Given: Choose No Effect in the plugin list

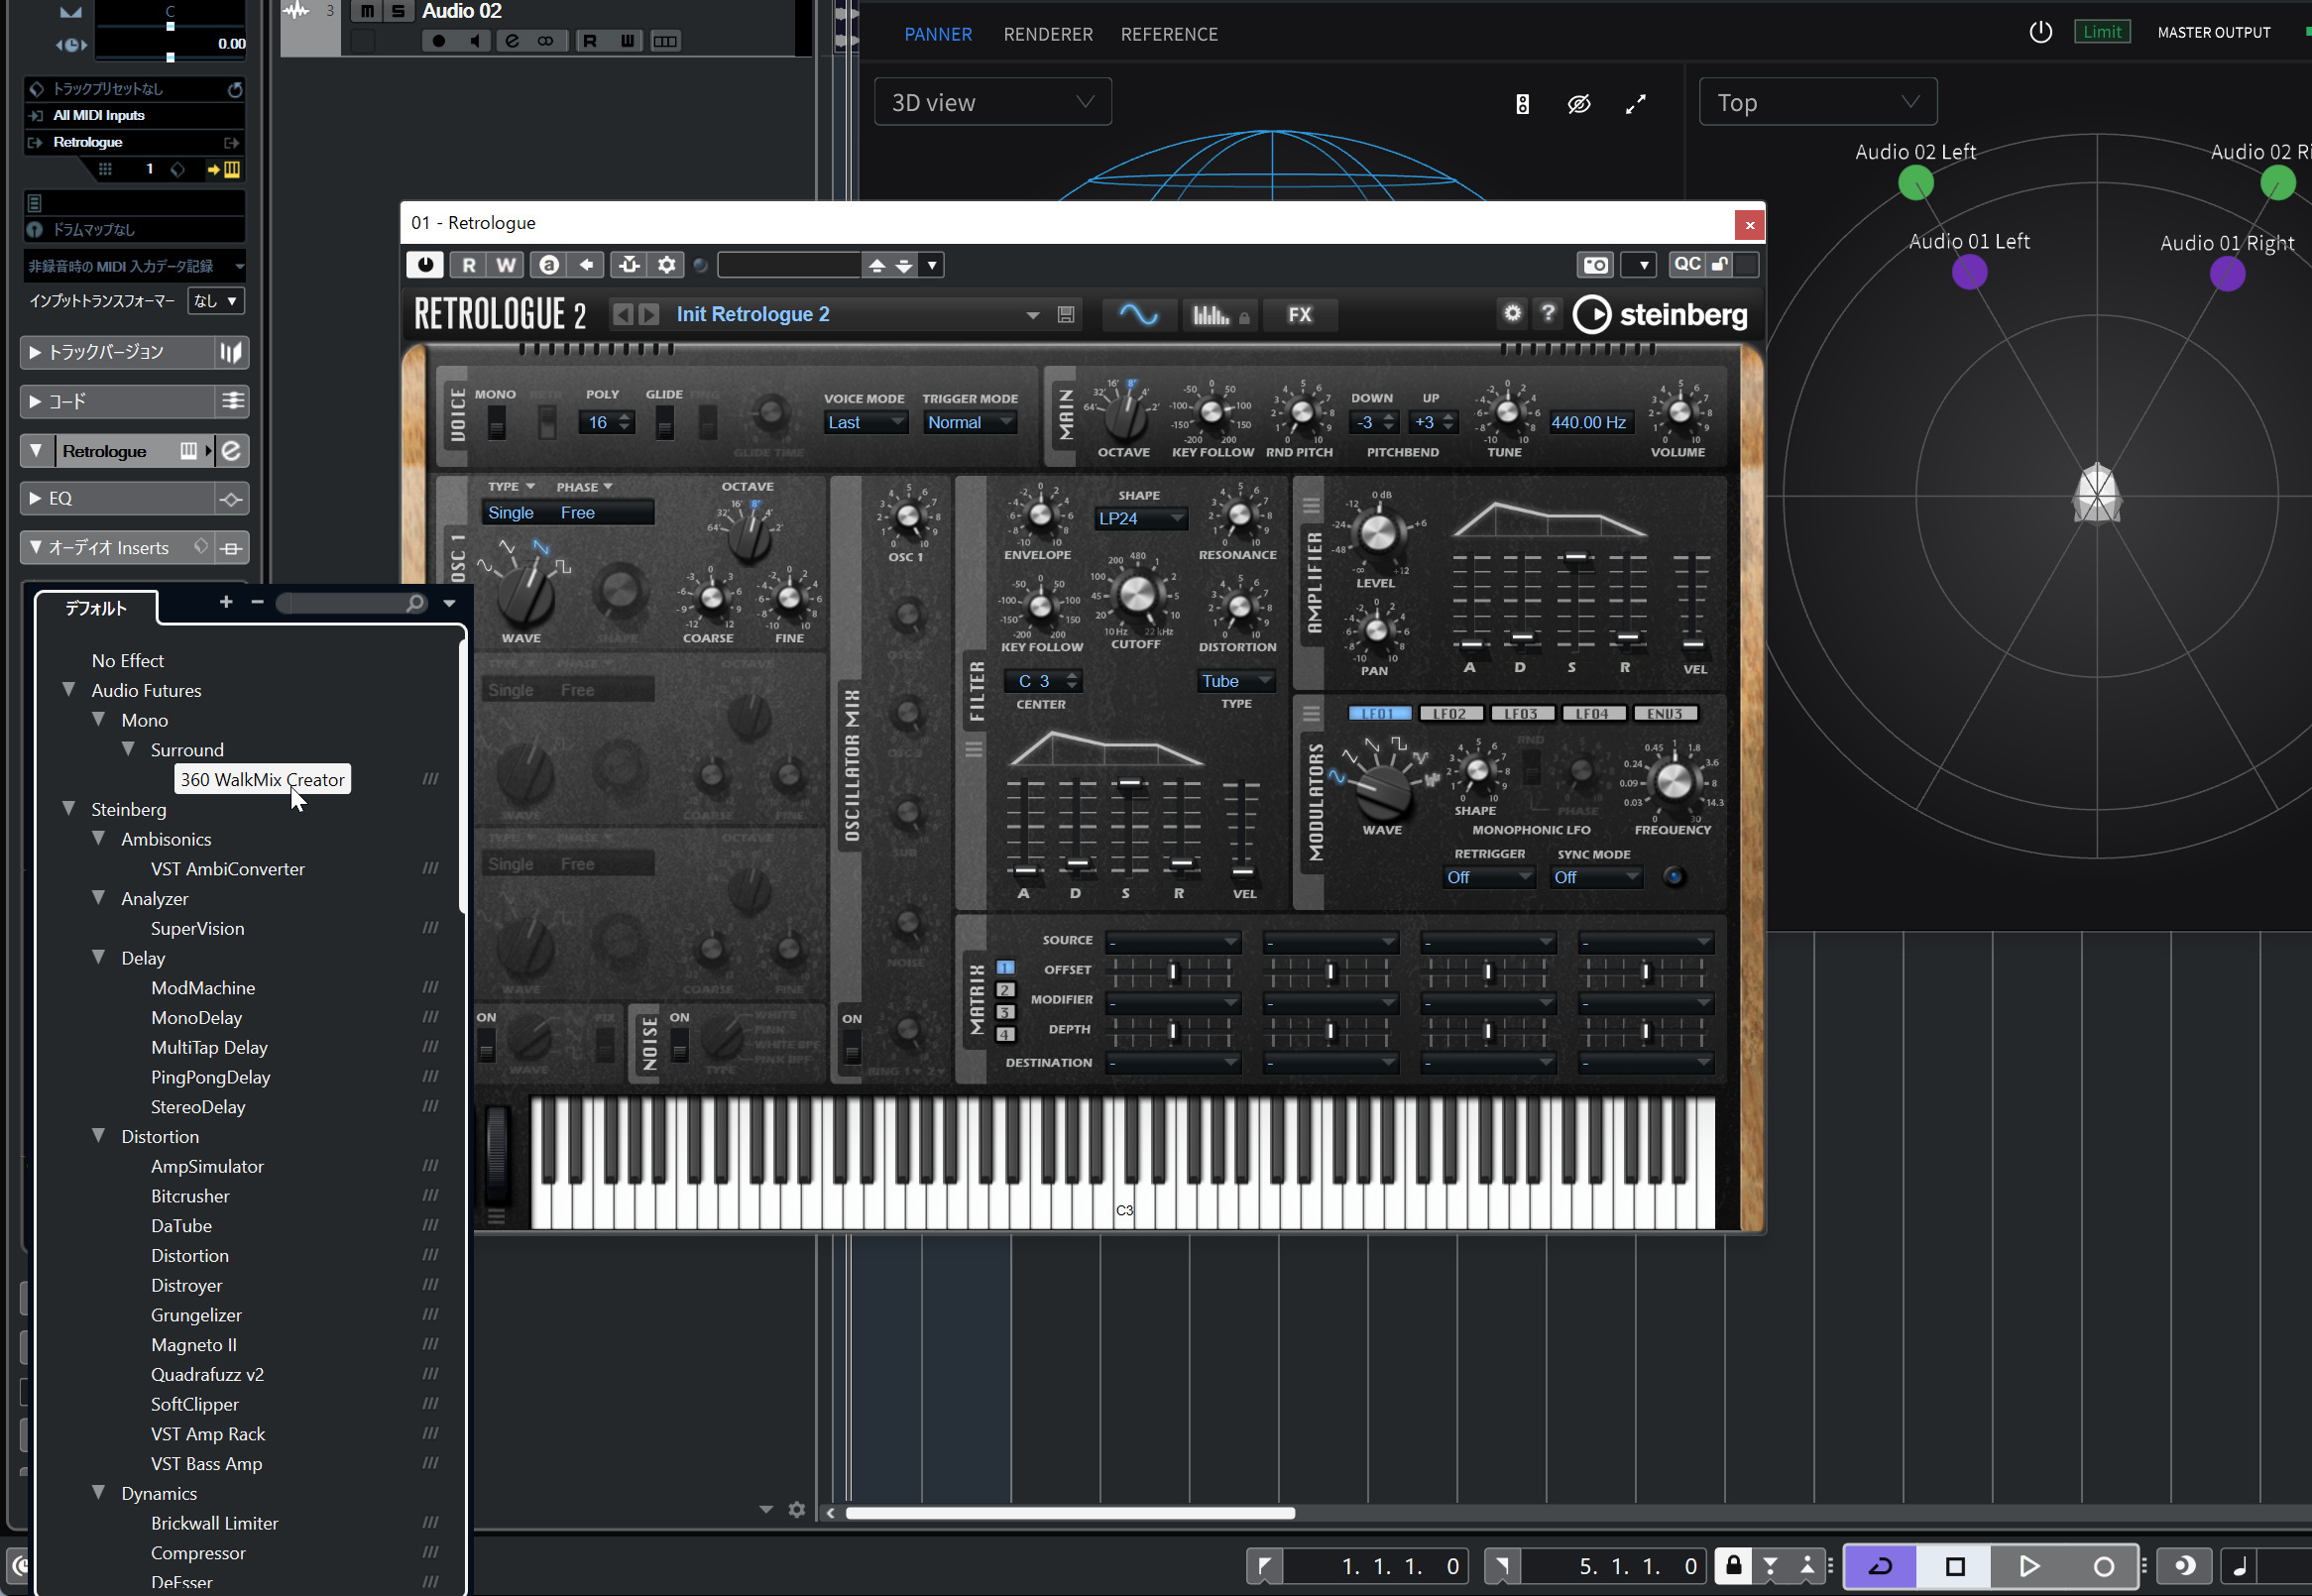Looking at the screenshot, I should point(127,660).
